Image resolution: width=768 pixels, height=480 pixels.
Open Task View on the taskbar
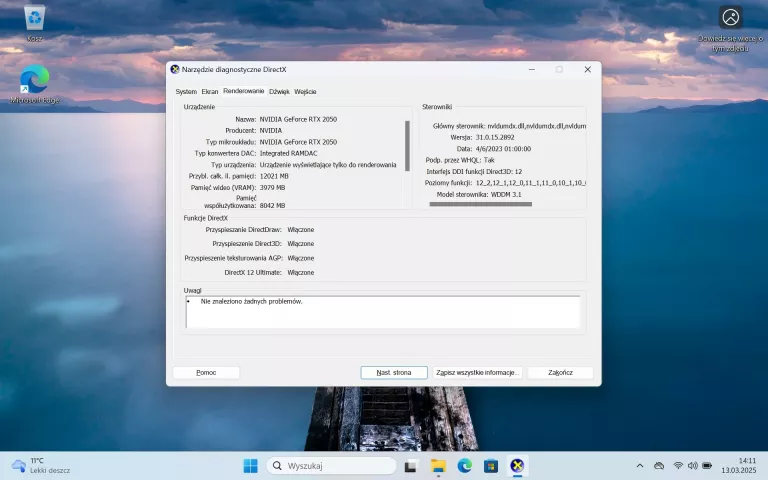(x=411, y=466)
